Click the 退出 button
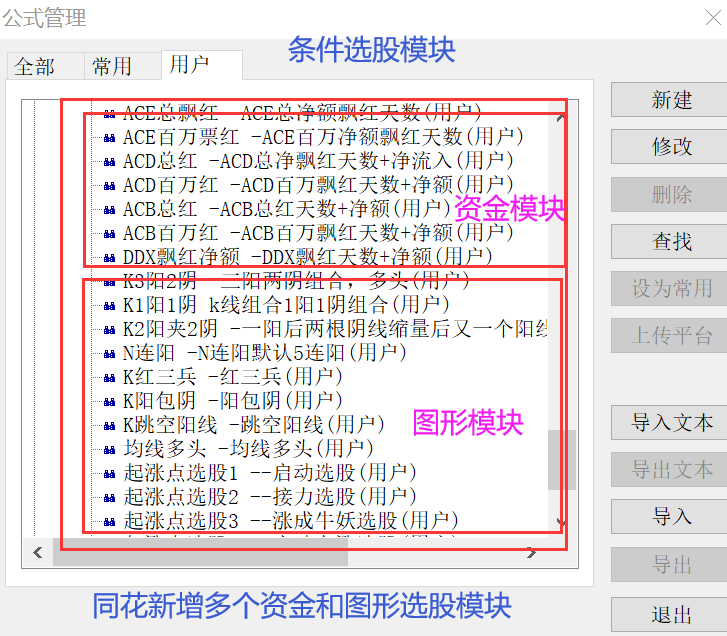Image resolution: width=727 pixels, height=636 pixels. point(671,615)
